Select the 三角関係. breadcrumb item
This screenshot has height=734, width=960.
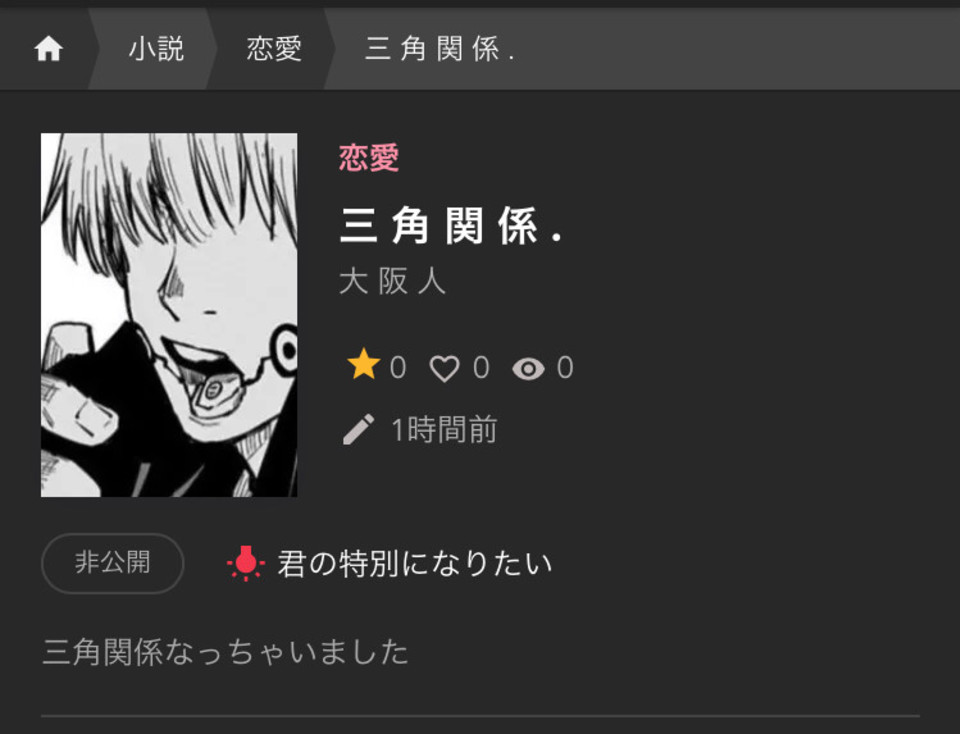440,49
